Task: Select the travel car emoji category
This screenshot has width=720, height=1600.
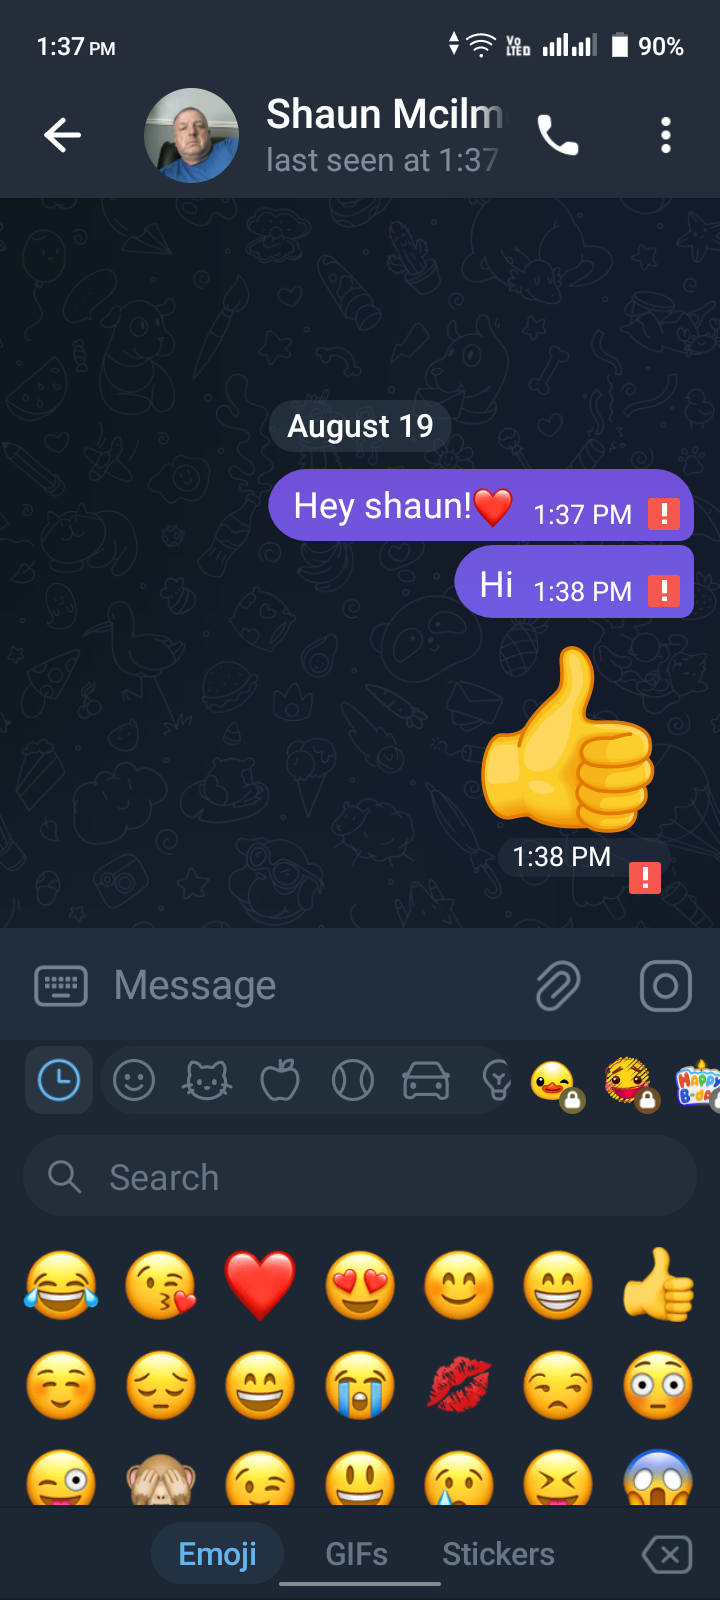Action: coord(426,1081)
